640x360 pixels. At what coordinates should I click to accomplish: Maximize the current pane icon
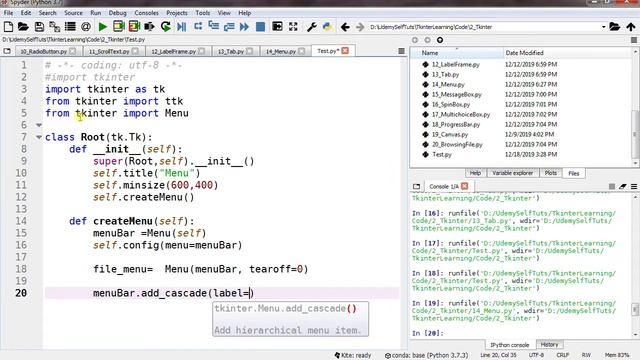click(277, 27)
